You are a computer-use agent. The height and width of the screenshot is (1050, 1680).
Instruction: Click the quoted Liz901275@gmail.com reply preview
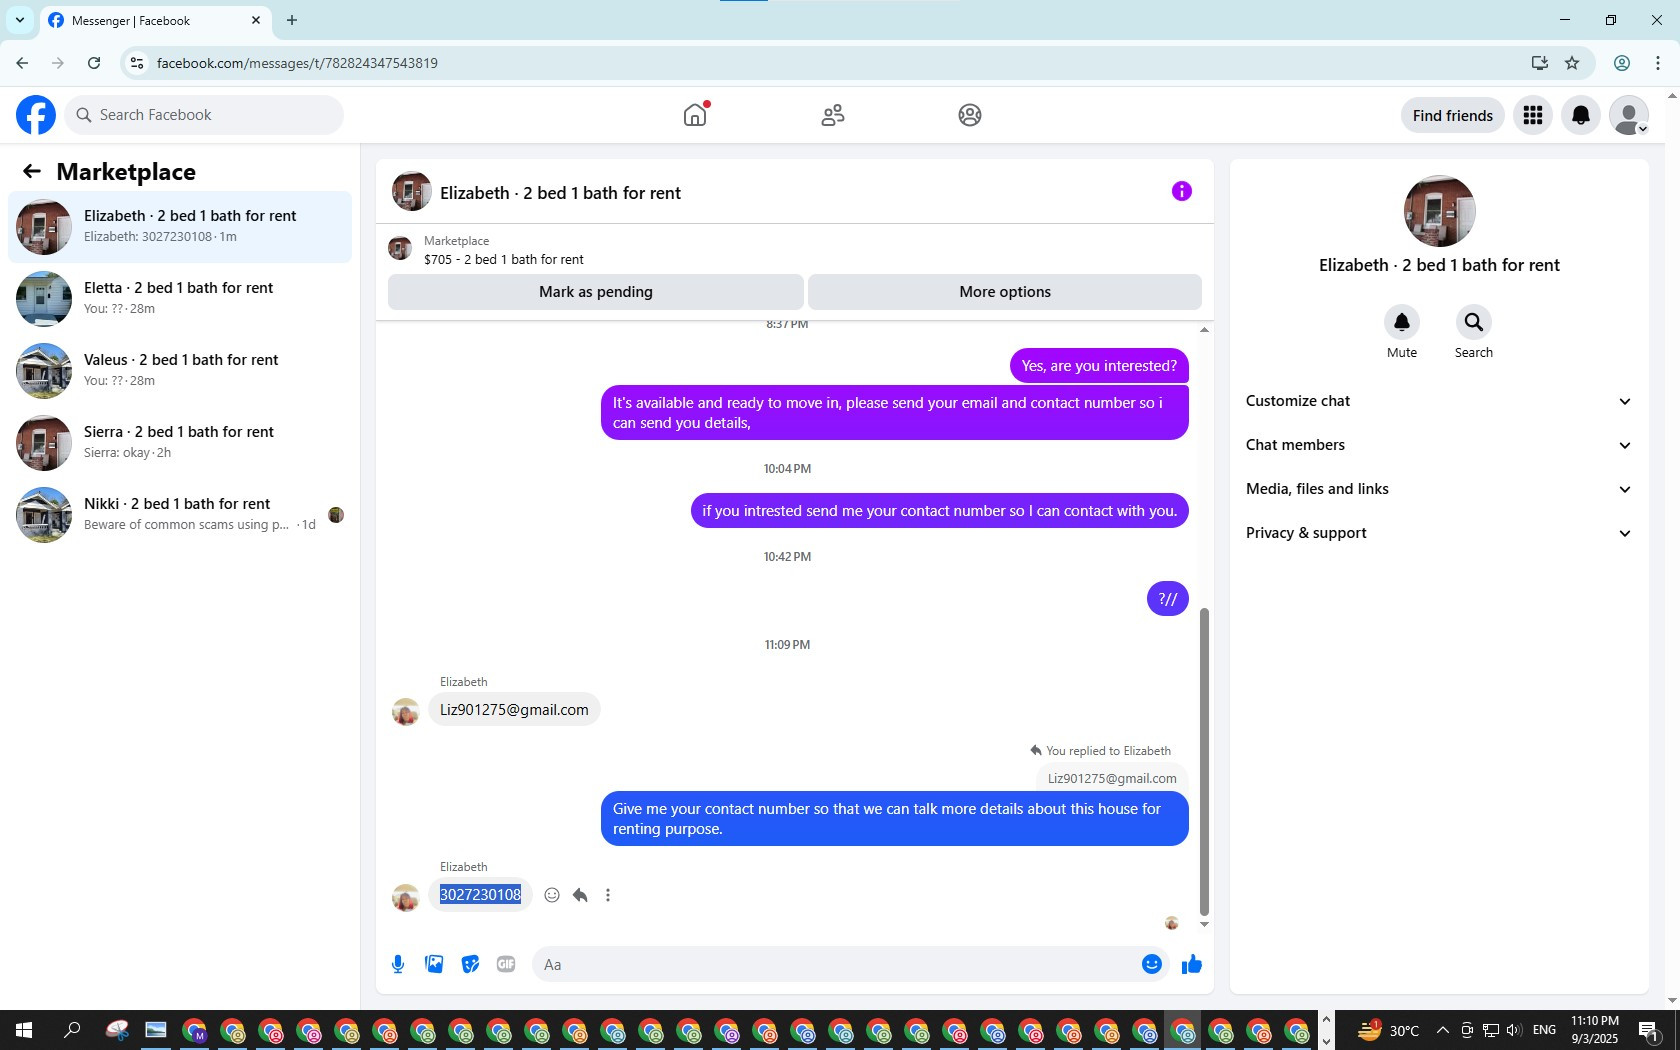click(1112, 778)
